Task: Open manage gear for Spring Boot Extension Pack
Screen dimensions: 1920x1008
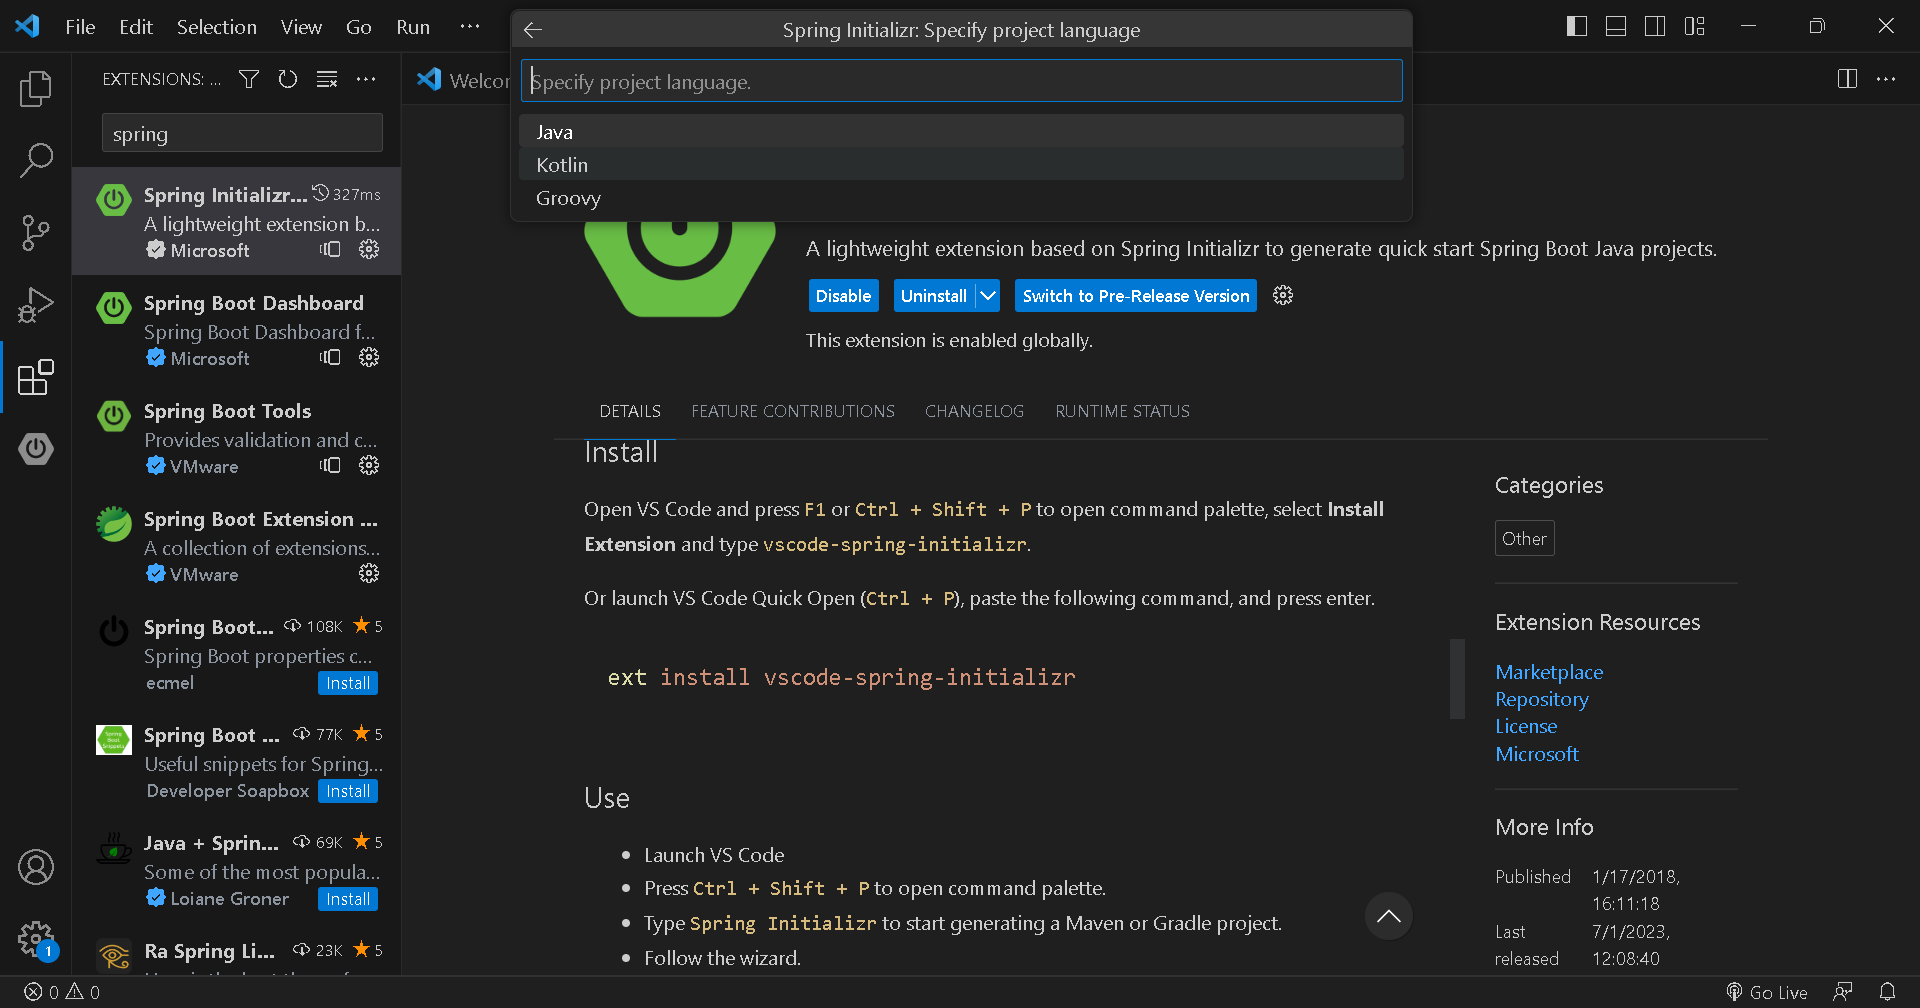Action: pos(369,573)
